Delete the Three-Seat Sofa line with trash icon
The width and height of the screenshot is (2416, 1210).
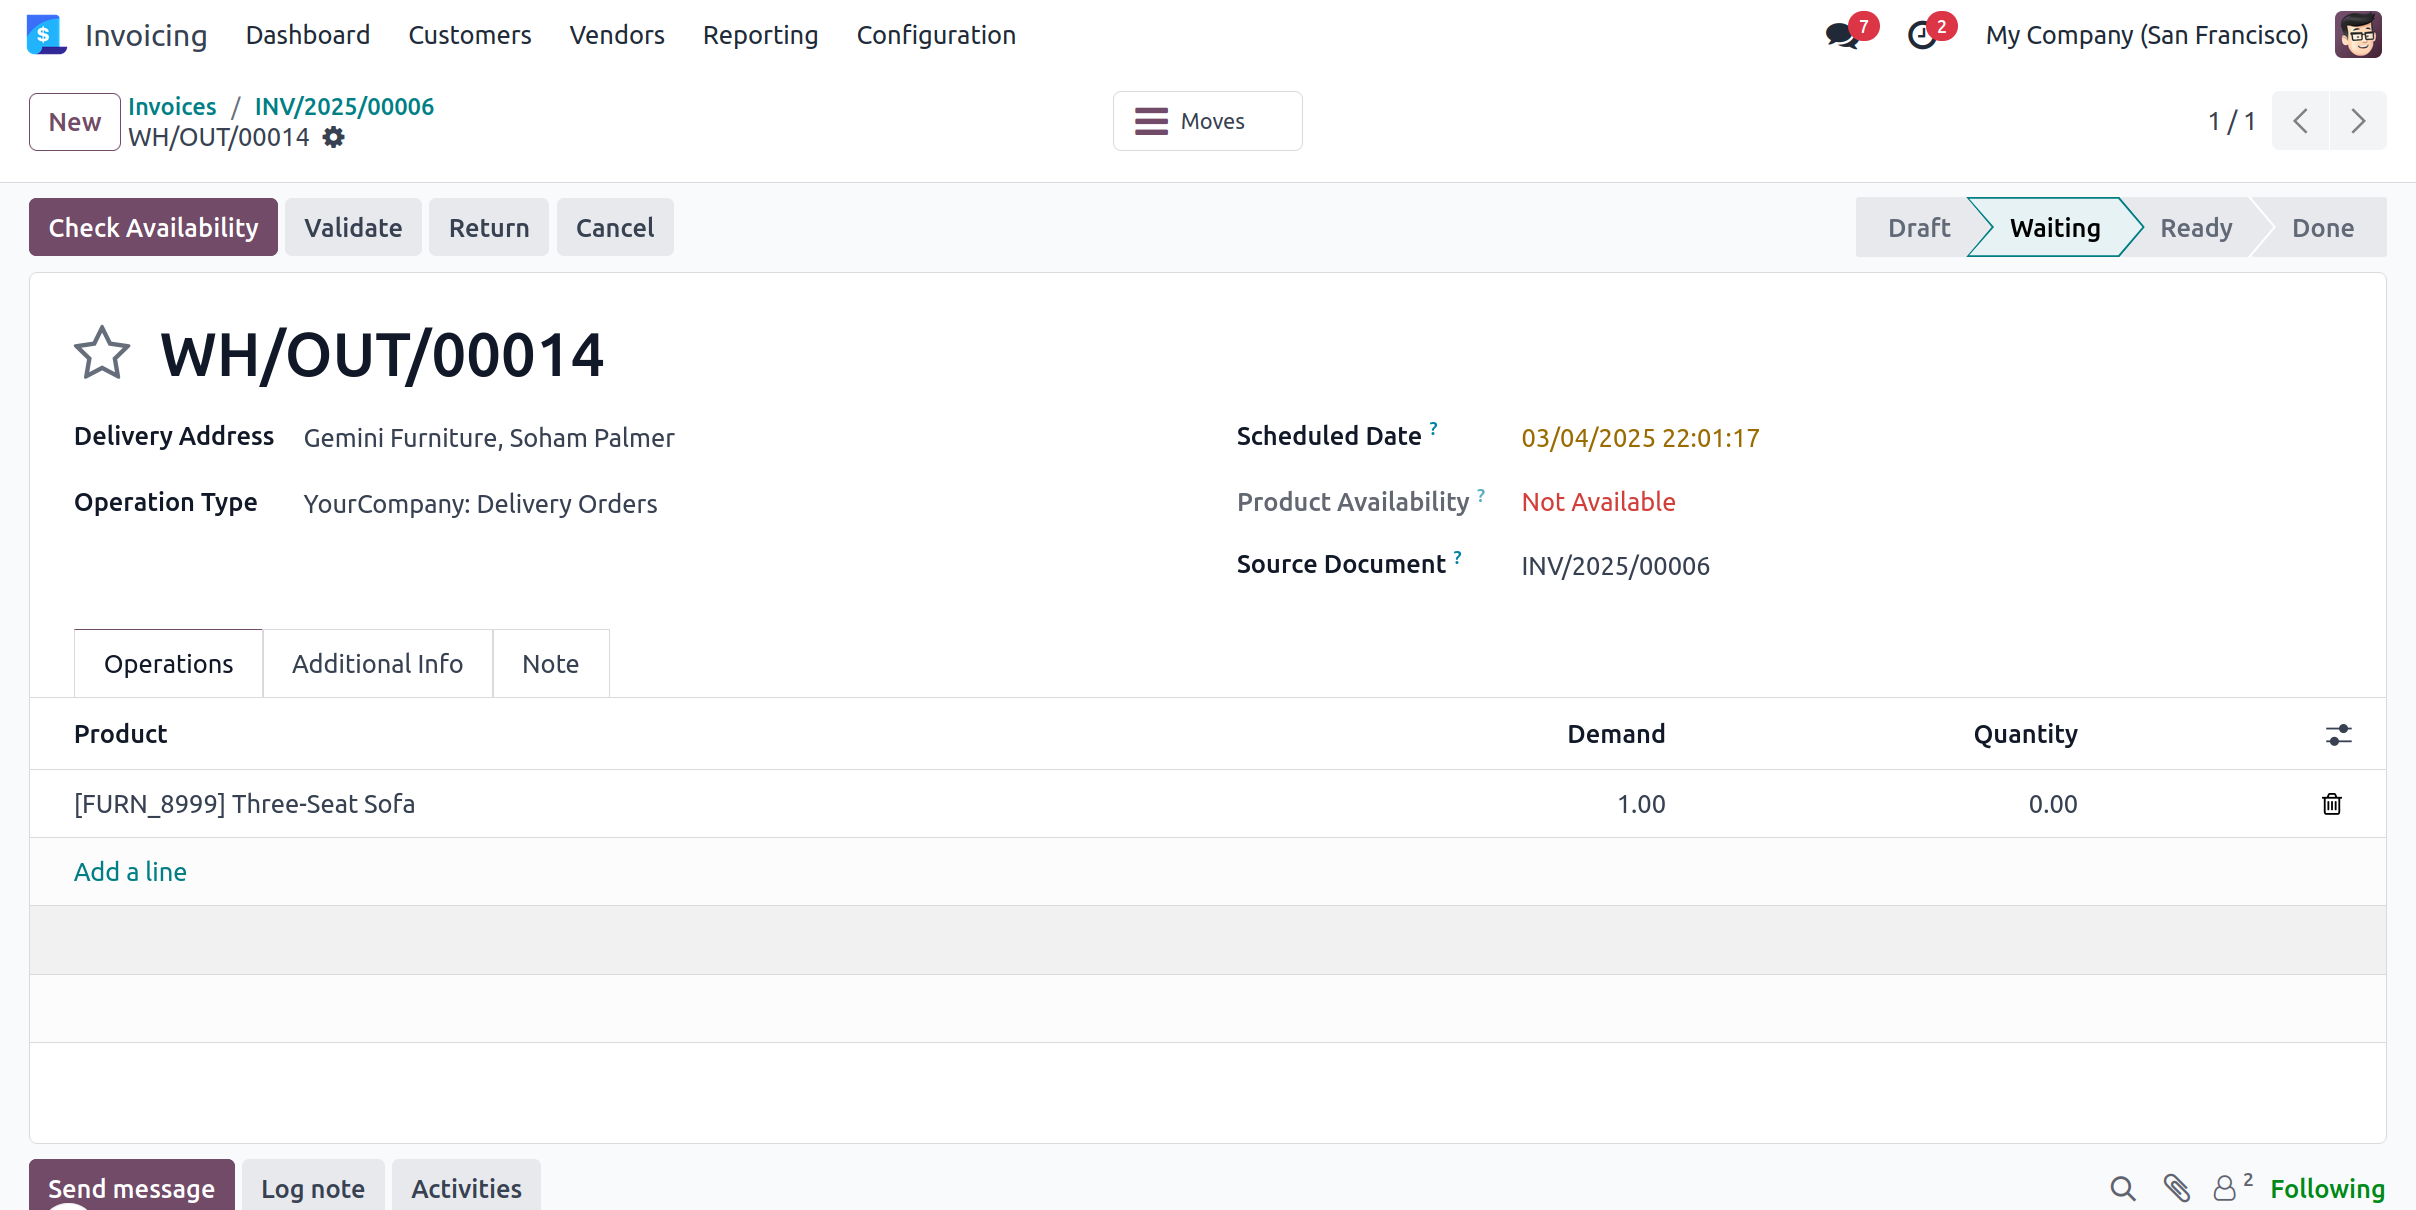click(x=2331, y=804)
